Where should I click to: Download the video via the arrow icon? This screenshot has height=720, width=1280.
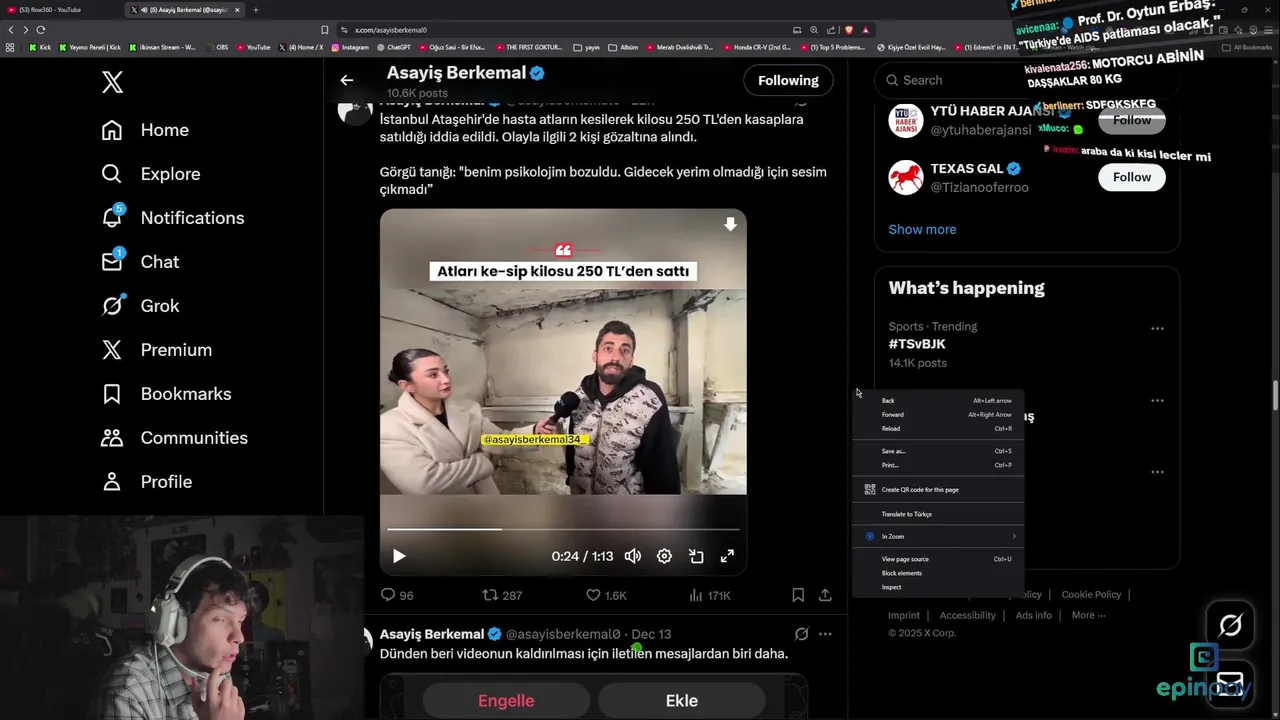731,225
